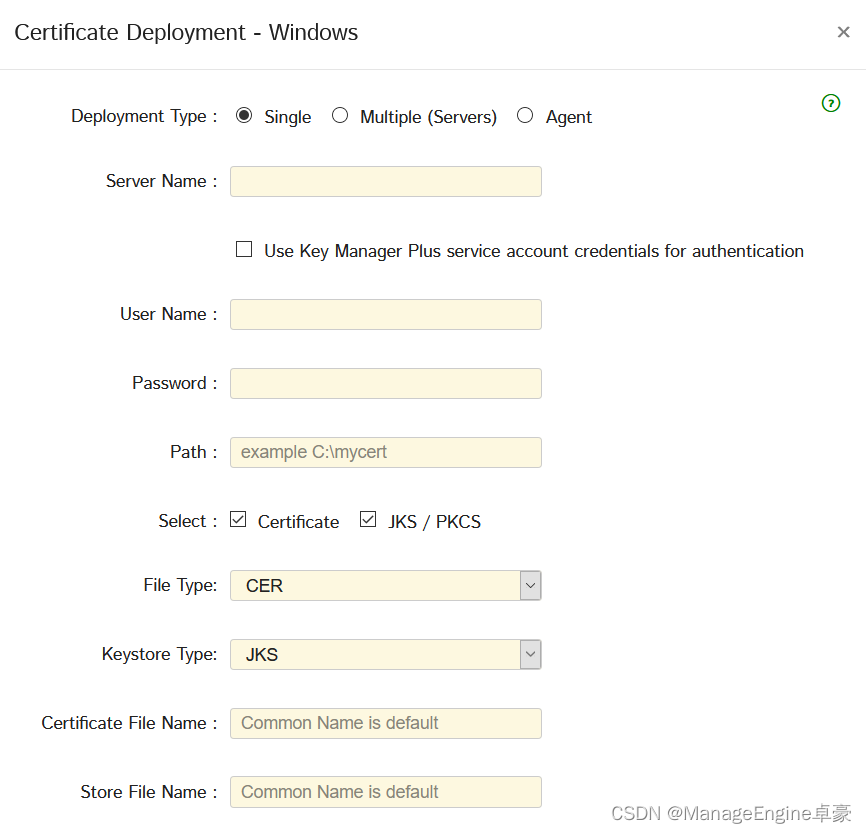
Task: Focus the Path field with example C:\mycert
Action: 386,452
